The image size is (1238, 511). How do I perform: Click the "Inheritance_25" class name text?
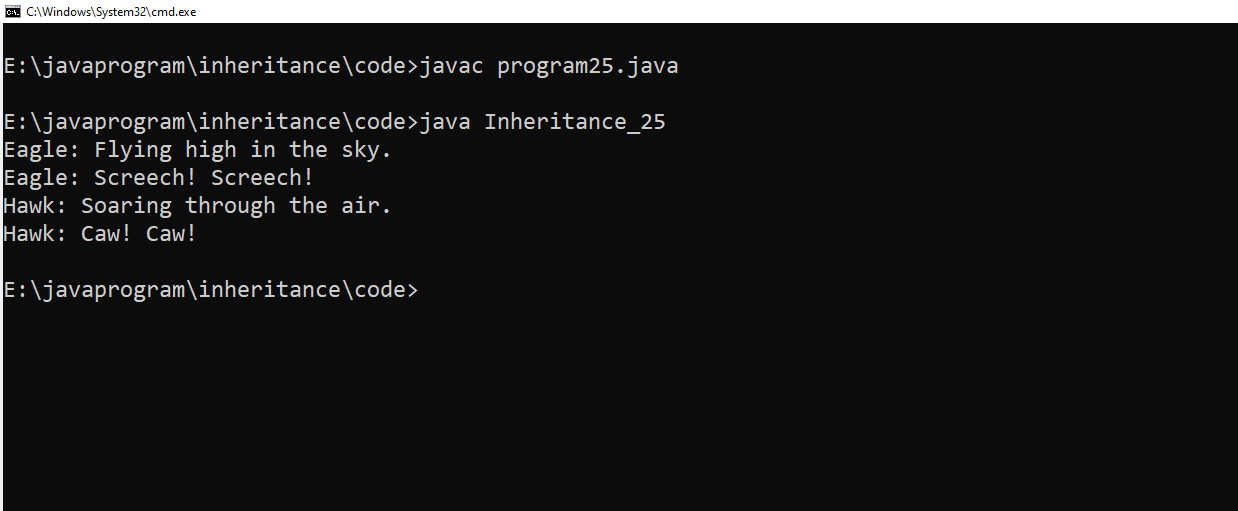click(x=575, y=122)
